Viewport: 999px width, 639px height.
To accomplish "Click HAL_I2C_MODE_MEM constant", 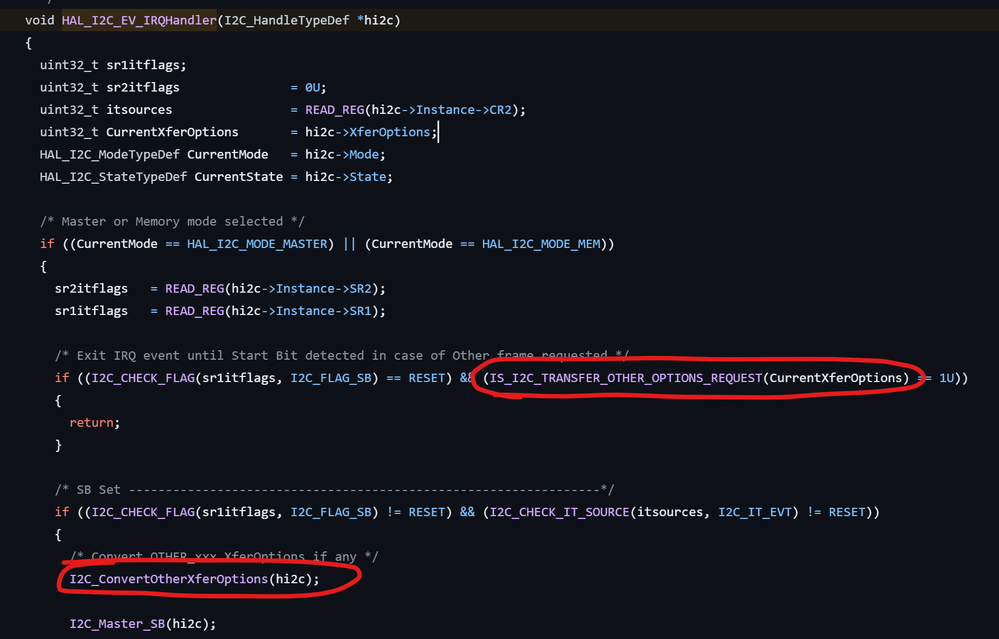I will (541, 243).
